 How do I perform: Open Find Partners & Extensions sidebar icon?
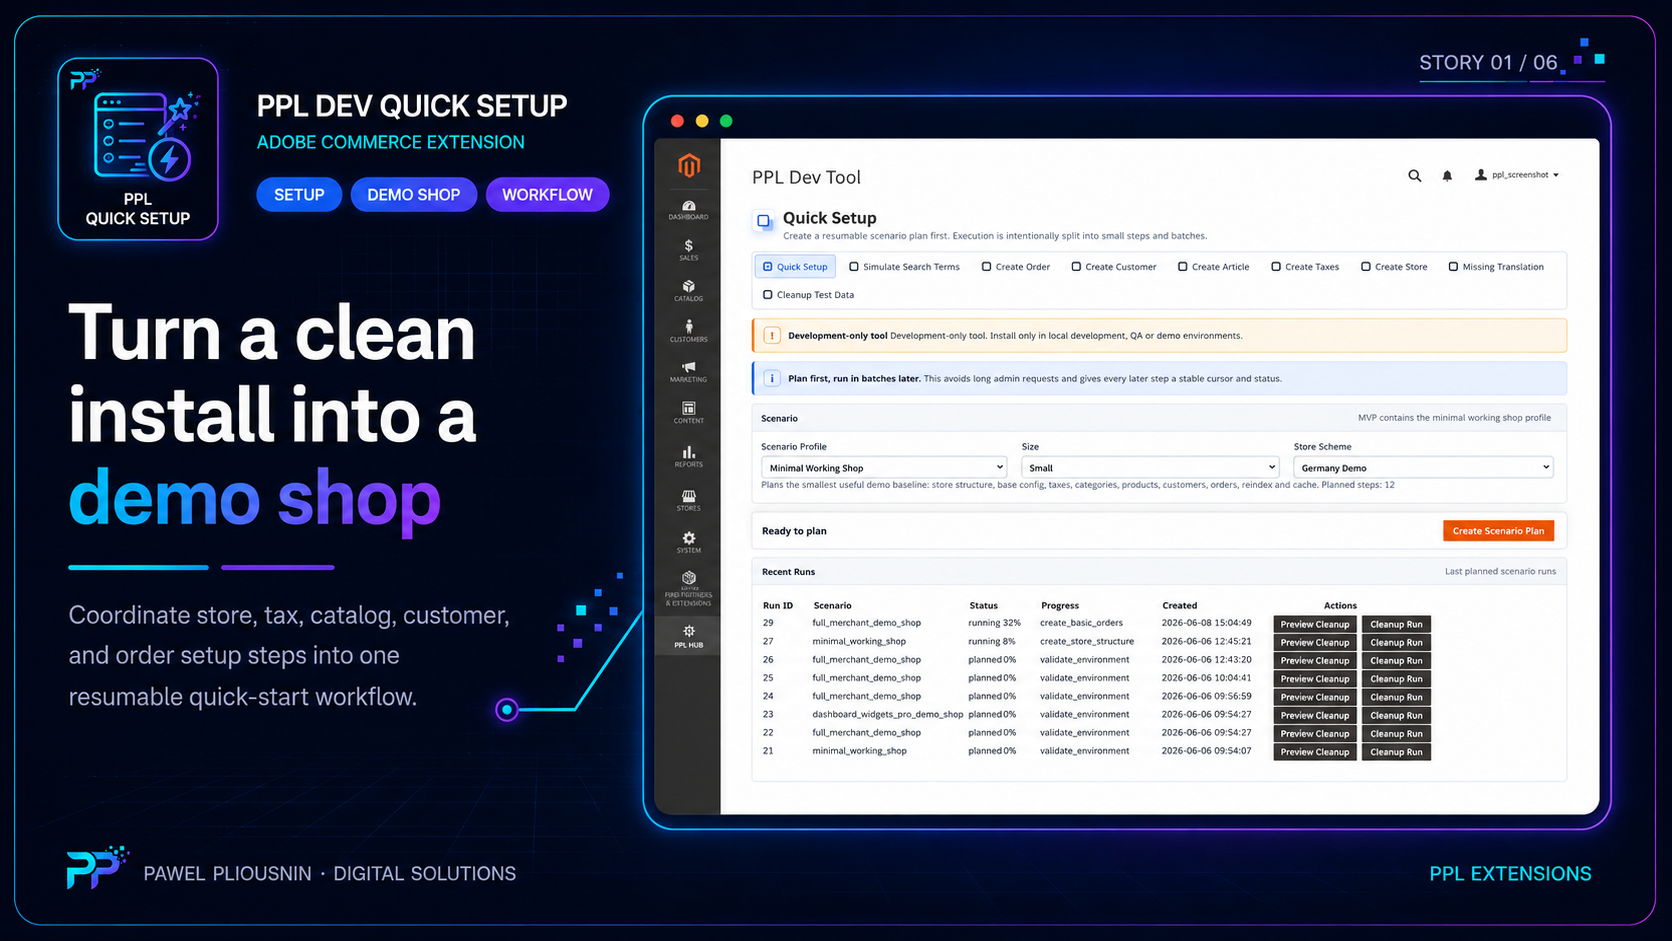point(688,590)
